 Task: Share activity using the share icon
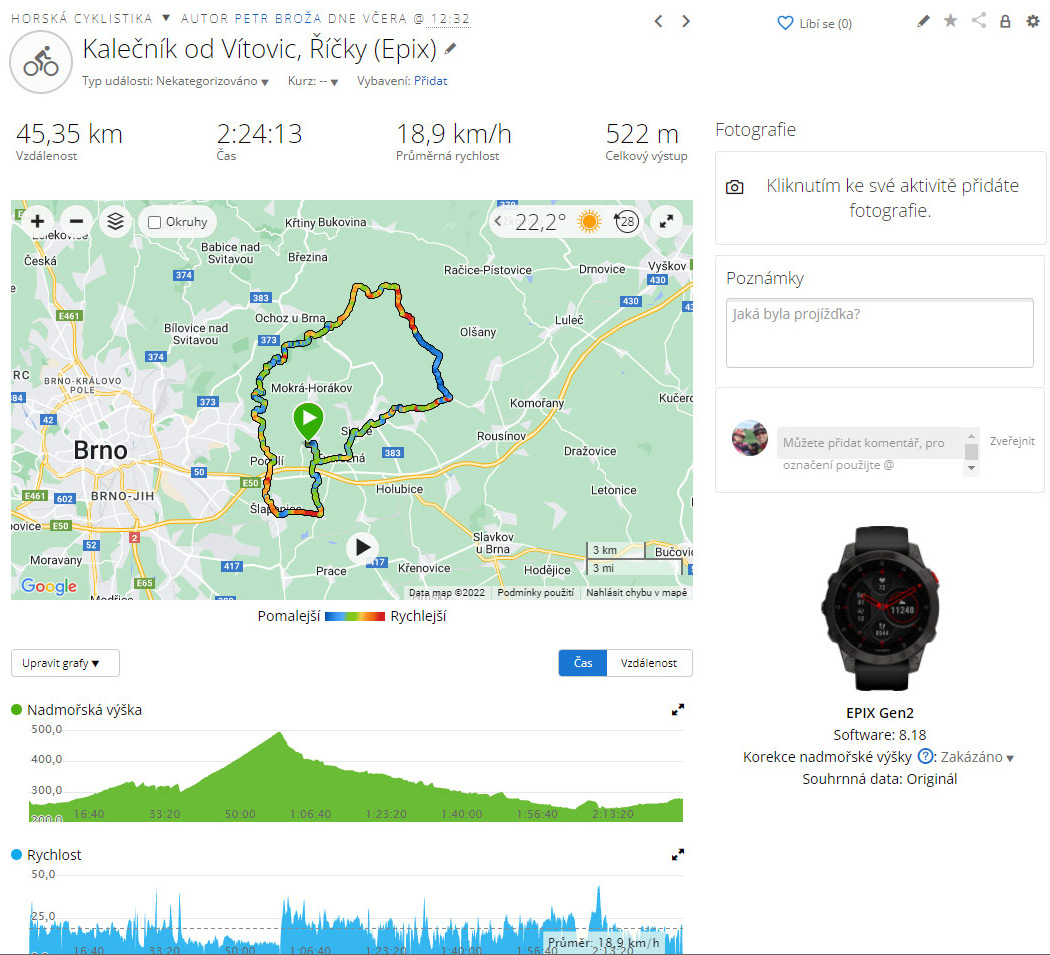pos(978,21)
